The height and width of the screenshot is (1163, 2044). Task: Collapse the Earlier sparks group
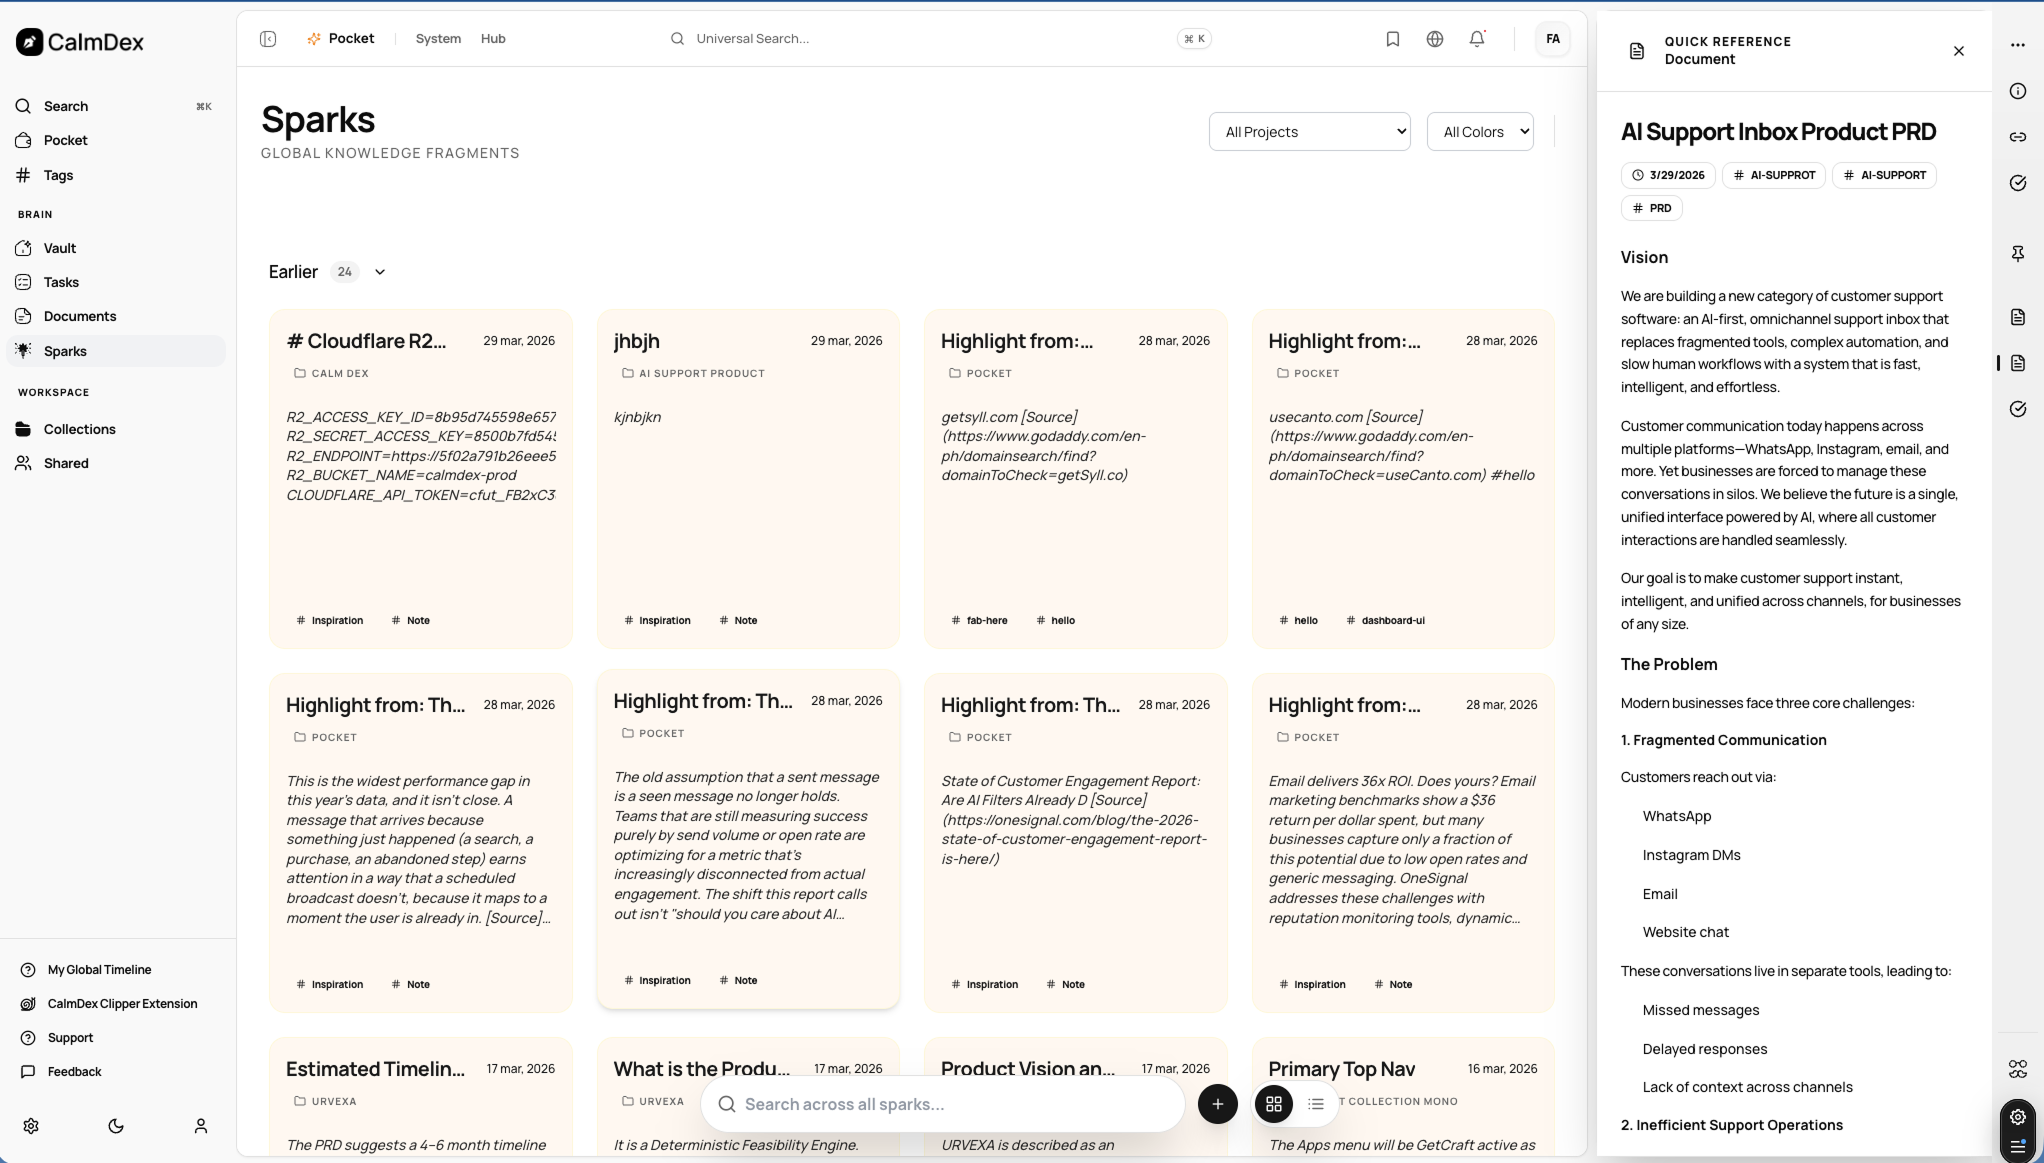coord(380,271)
